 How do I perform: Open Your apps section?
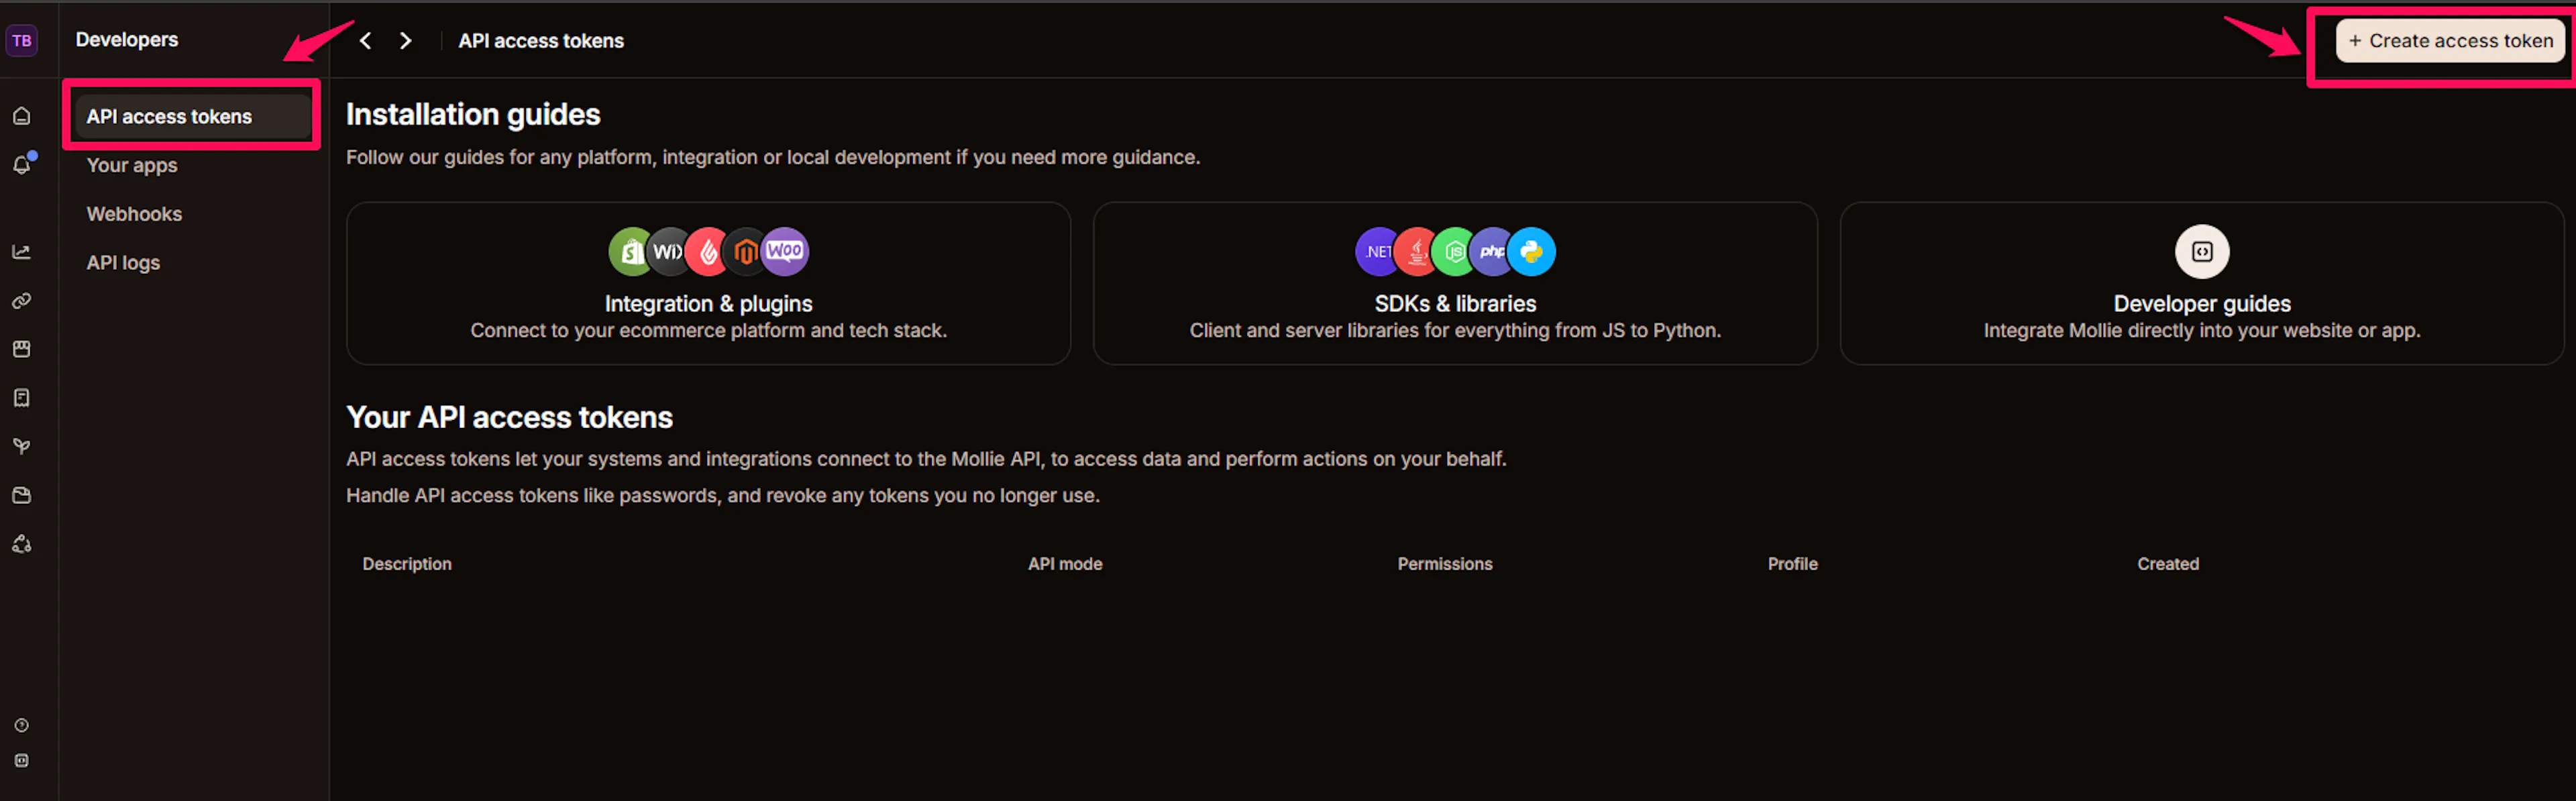click(132, 166)
